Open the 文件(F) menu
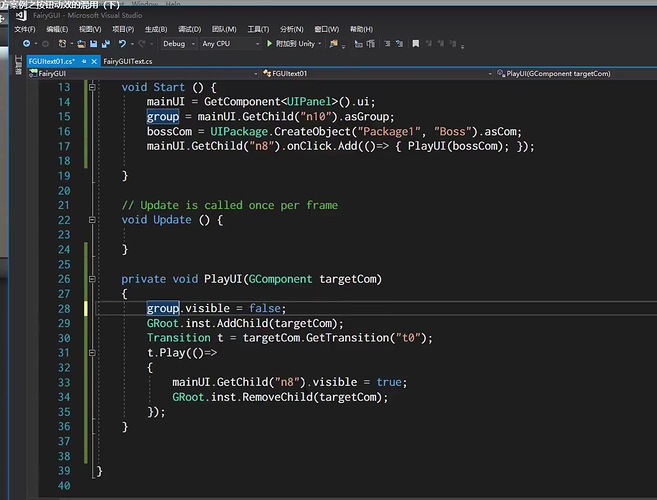This screenshot has width=657, height=500. [25, 29]
